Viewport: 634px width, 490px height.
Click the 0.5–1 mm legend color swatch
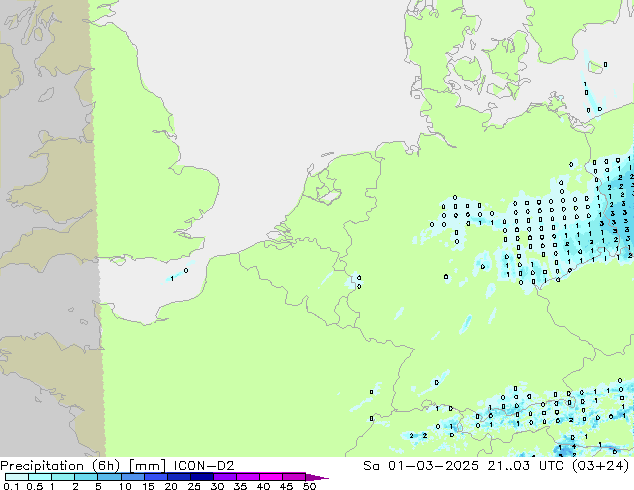pos(40,477)
